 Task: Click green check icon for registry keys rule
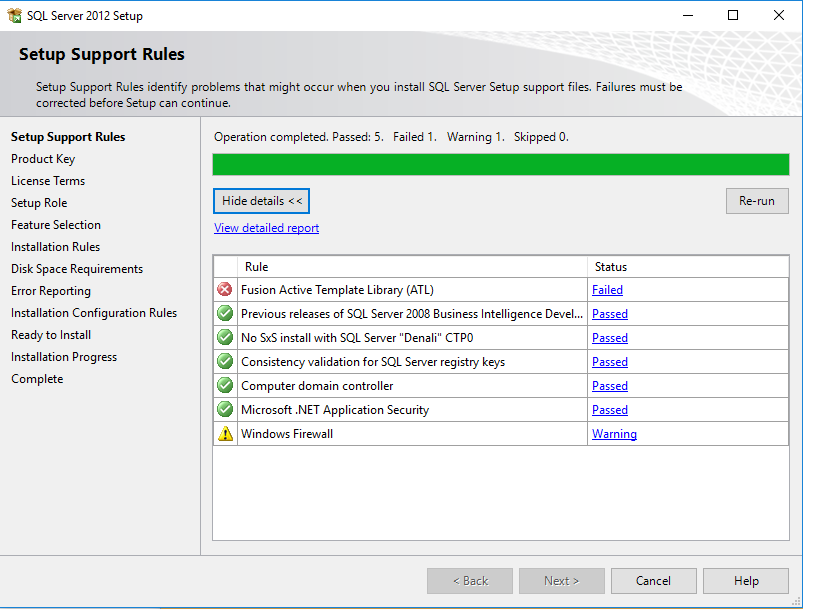(x=225, y=361)
